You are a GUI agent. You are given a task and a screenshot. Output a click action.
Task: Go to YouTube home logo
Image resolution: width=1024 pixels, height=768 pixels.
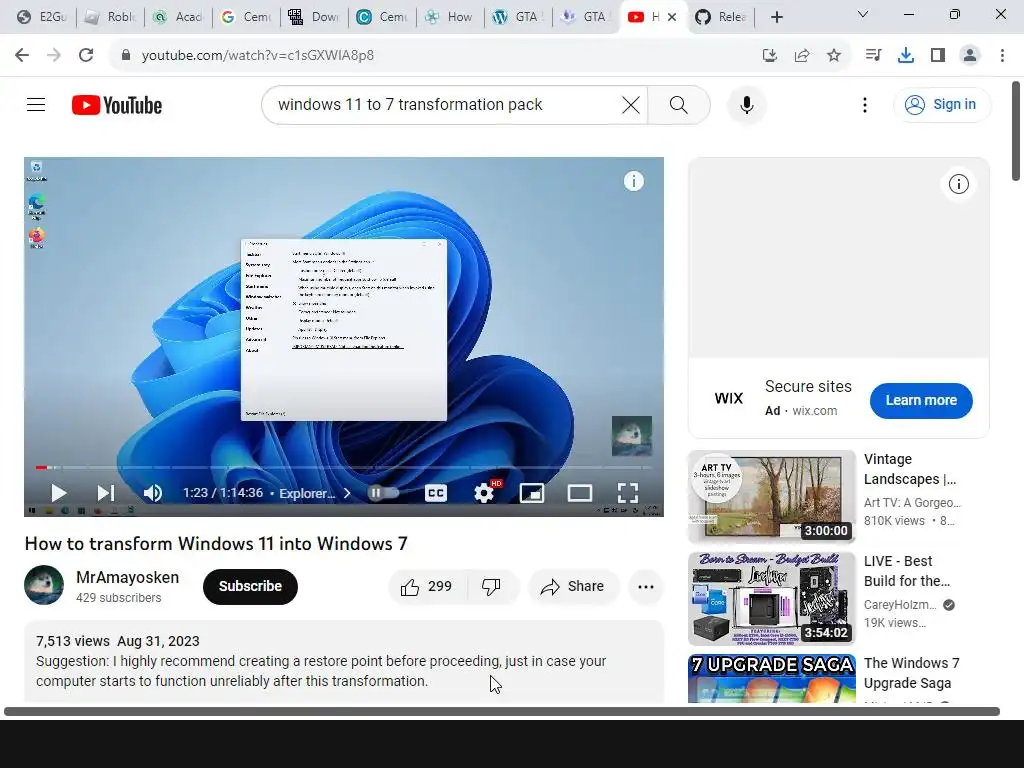tap(117, 105)
